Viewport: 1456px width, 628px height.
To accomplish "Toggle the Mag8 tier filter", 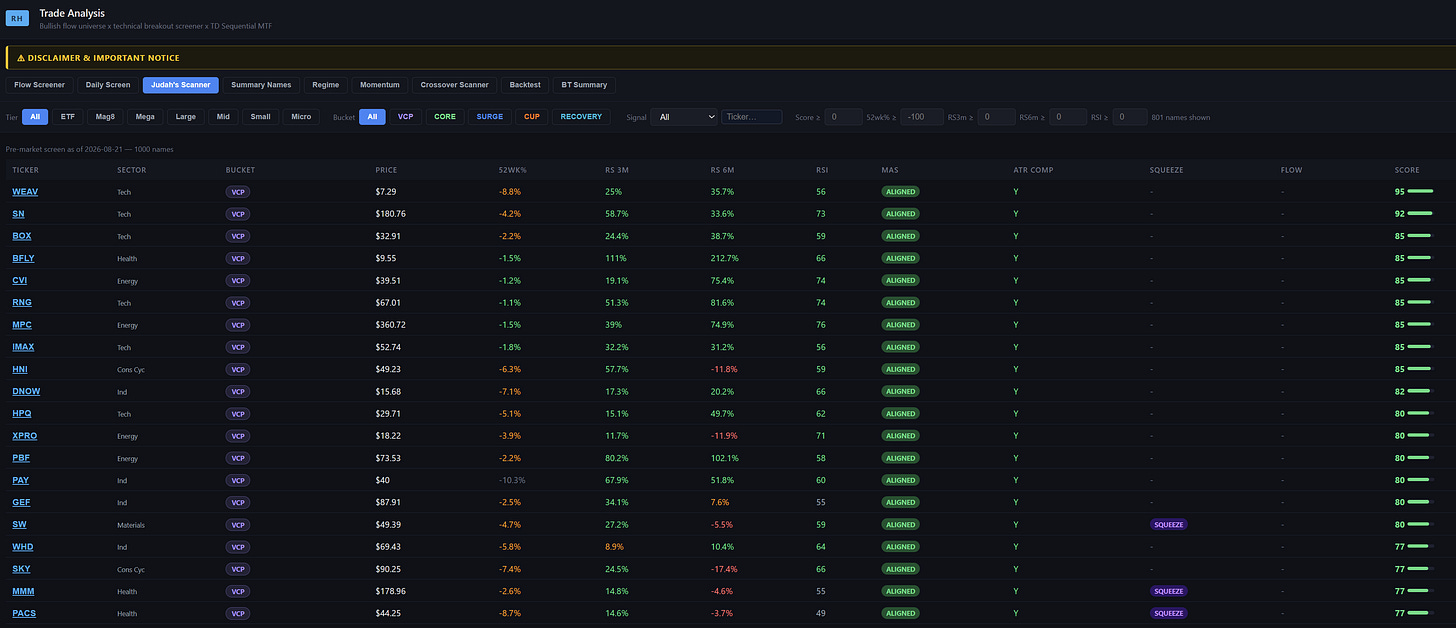I will (105, 117).
